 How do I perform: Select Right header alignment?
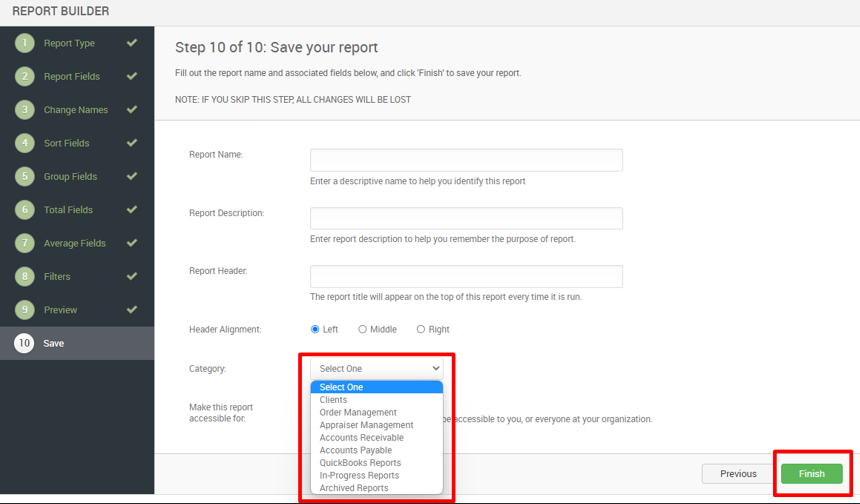coord(421,329)
